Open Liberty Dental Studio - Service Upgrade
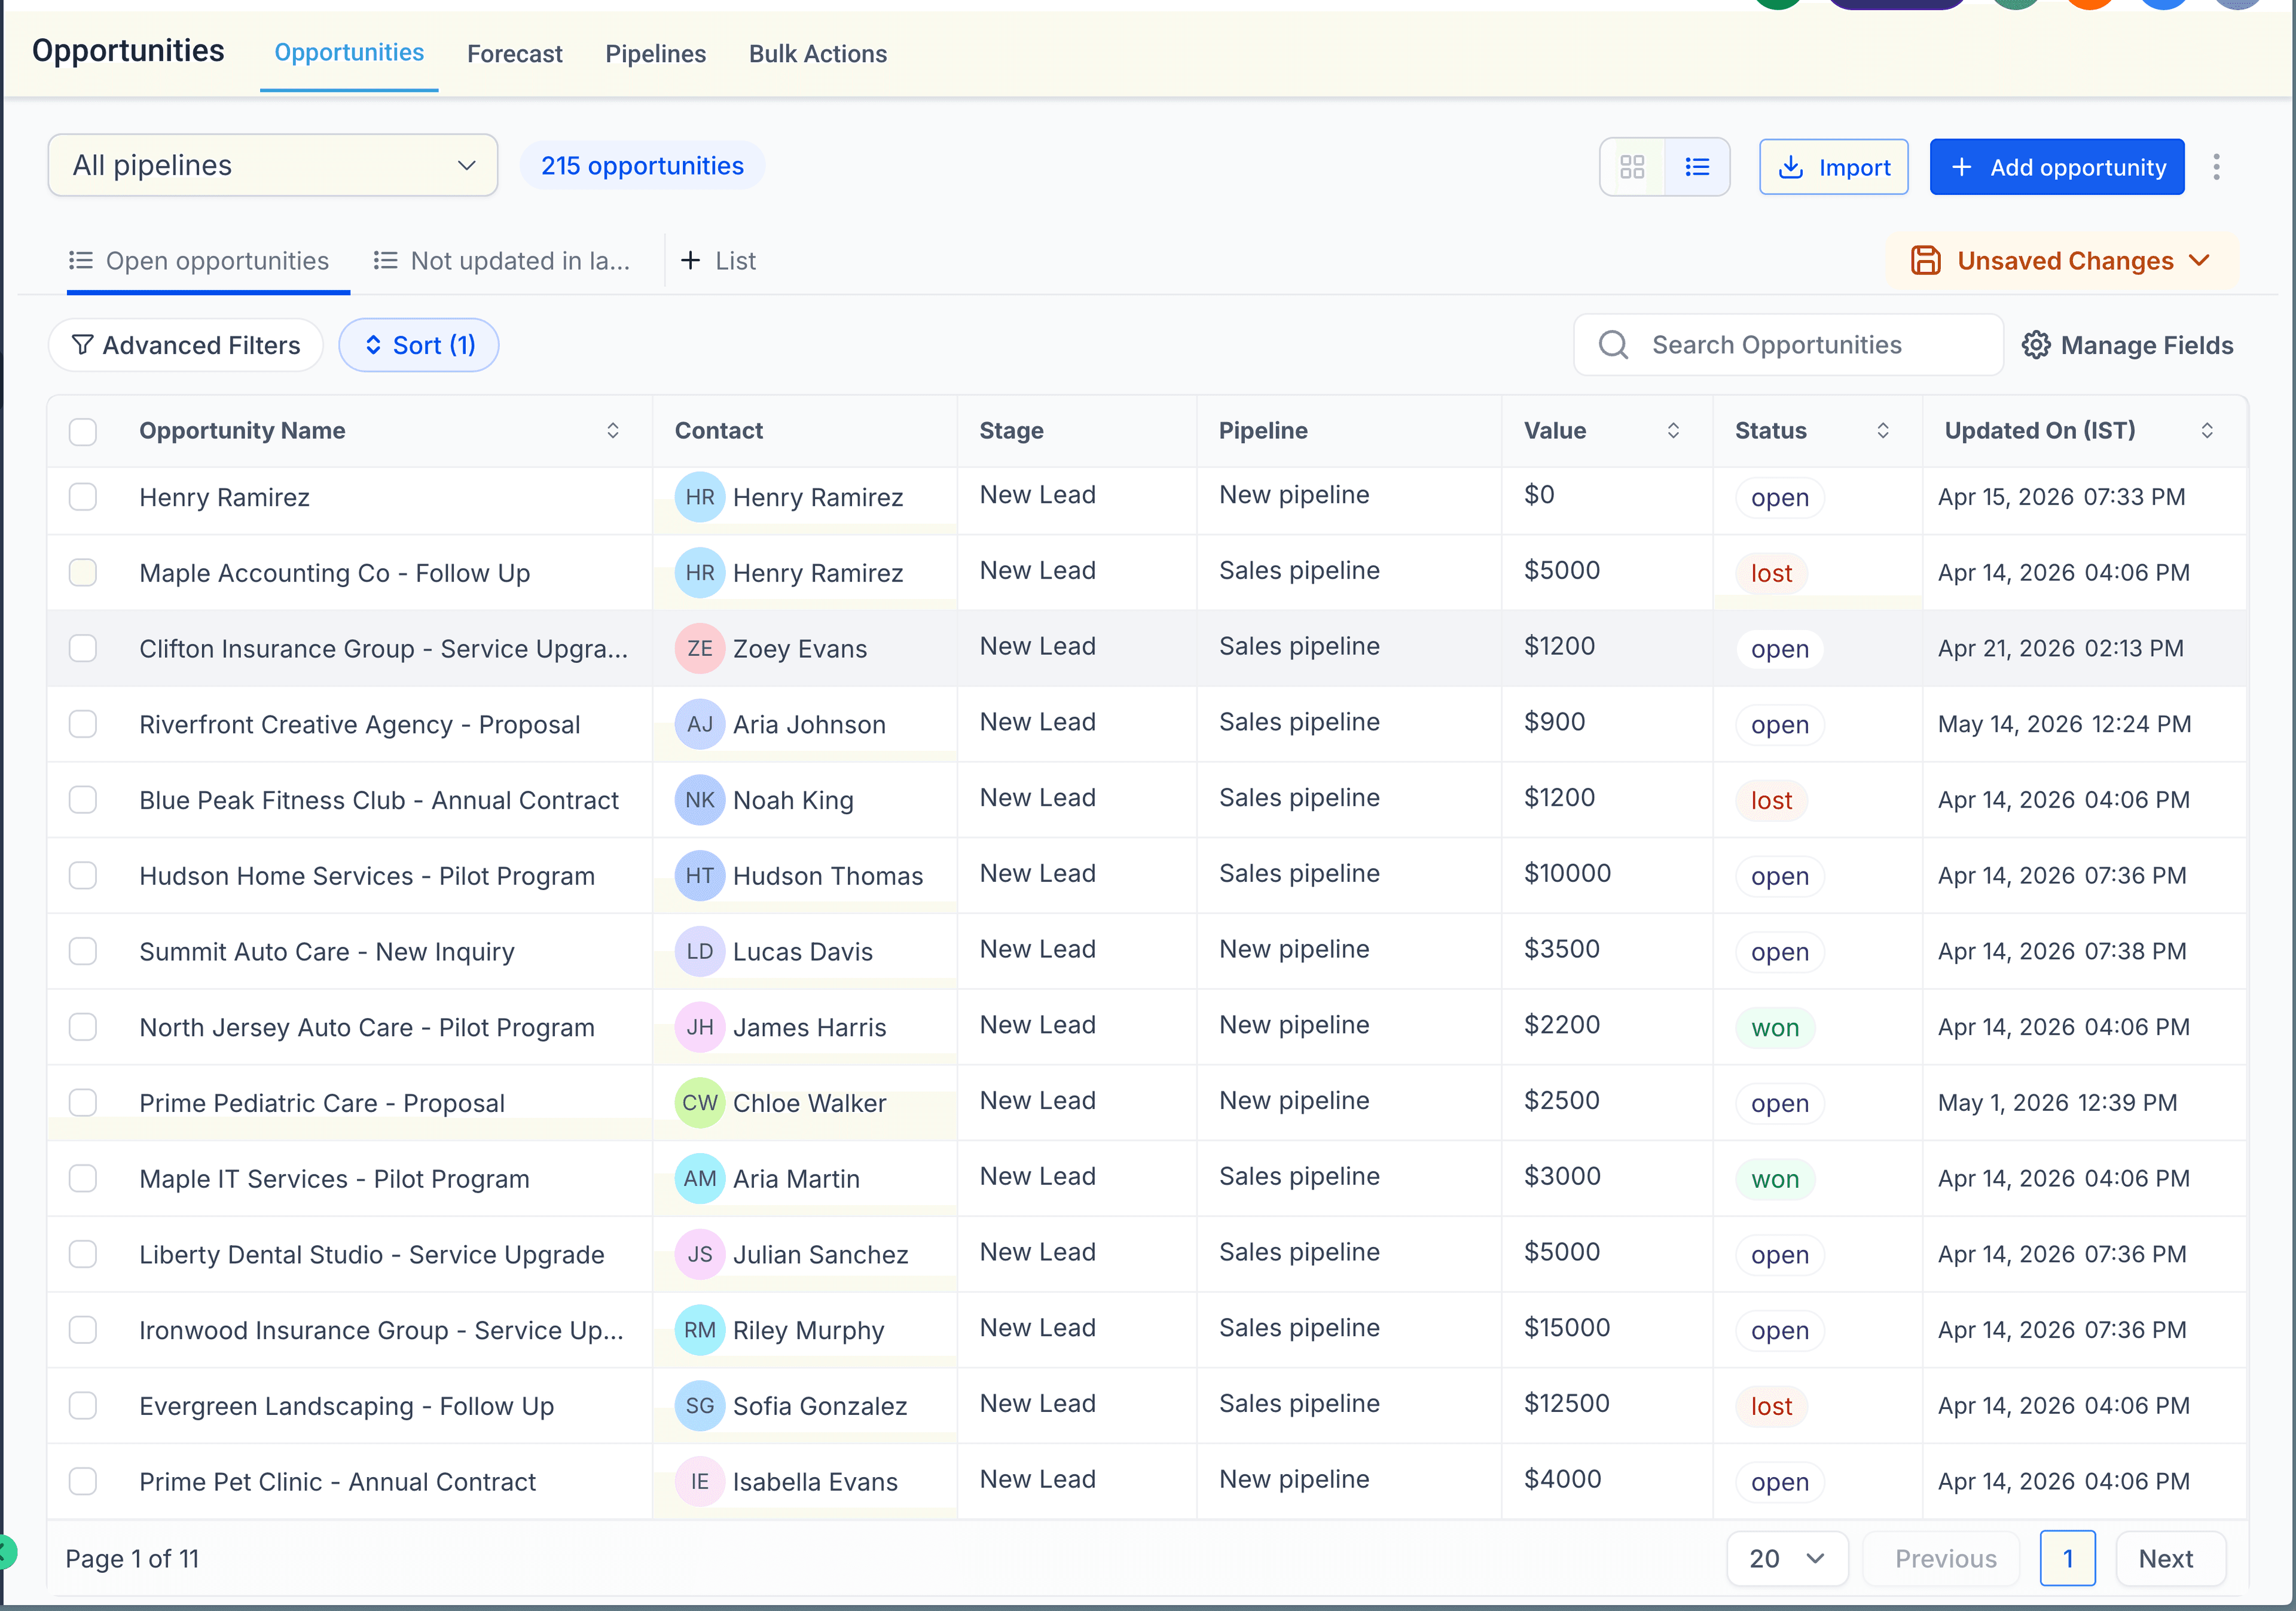 click(x=372, y=1255)
